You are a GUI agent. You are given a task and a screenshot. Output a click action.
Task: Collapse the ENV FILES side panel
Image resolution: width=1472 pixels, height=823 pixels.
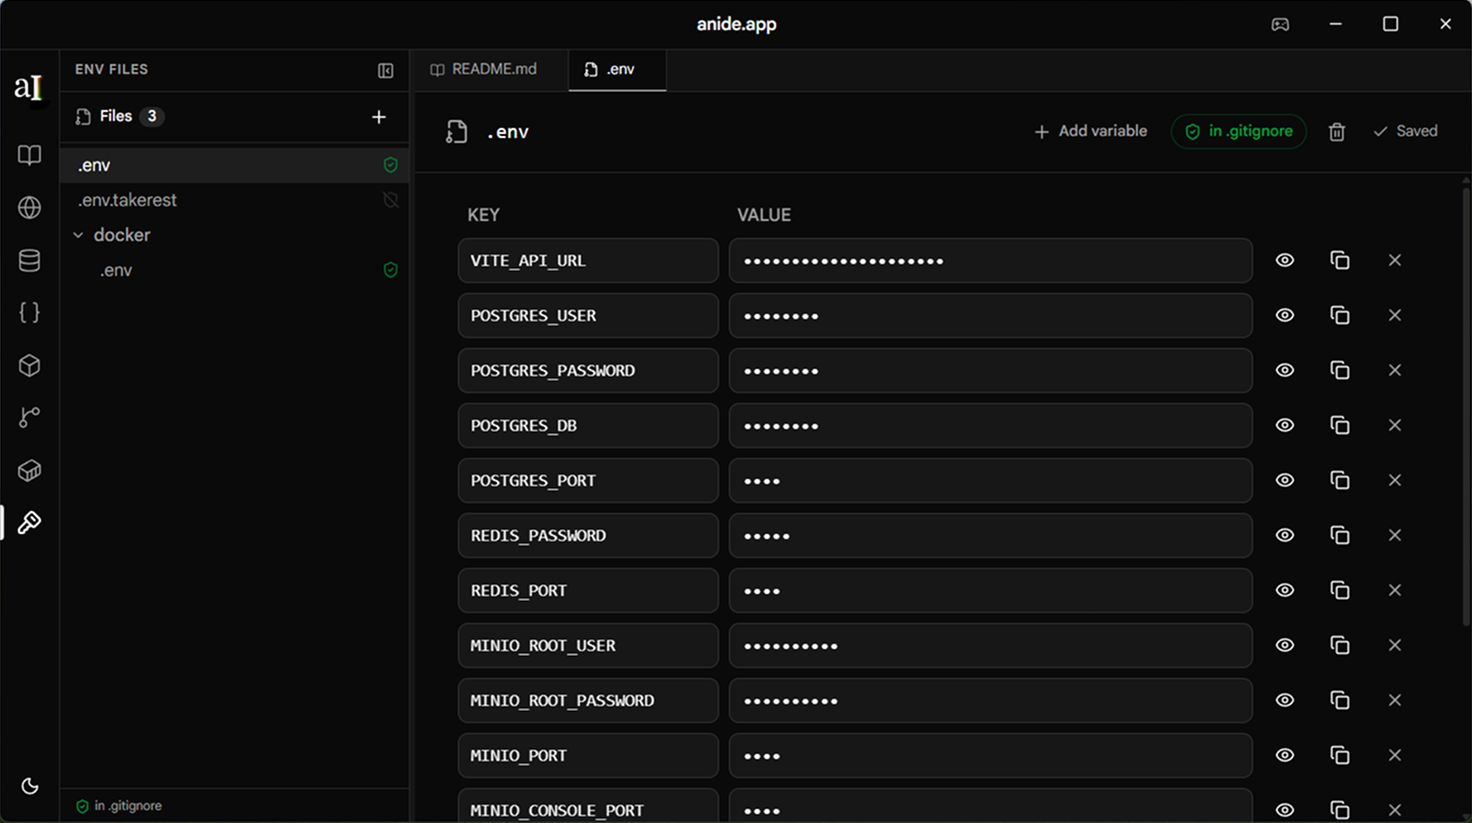pos(385,70)
